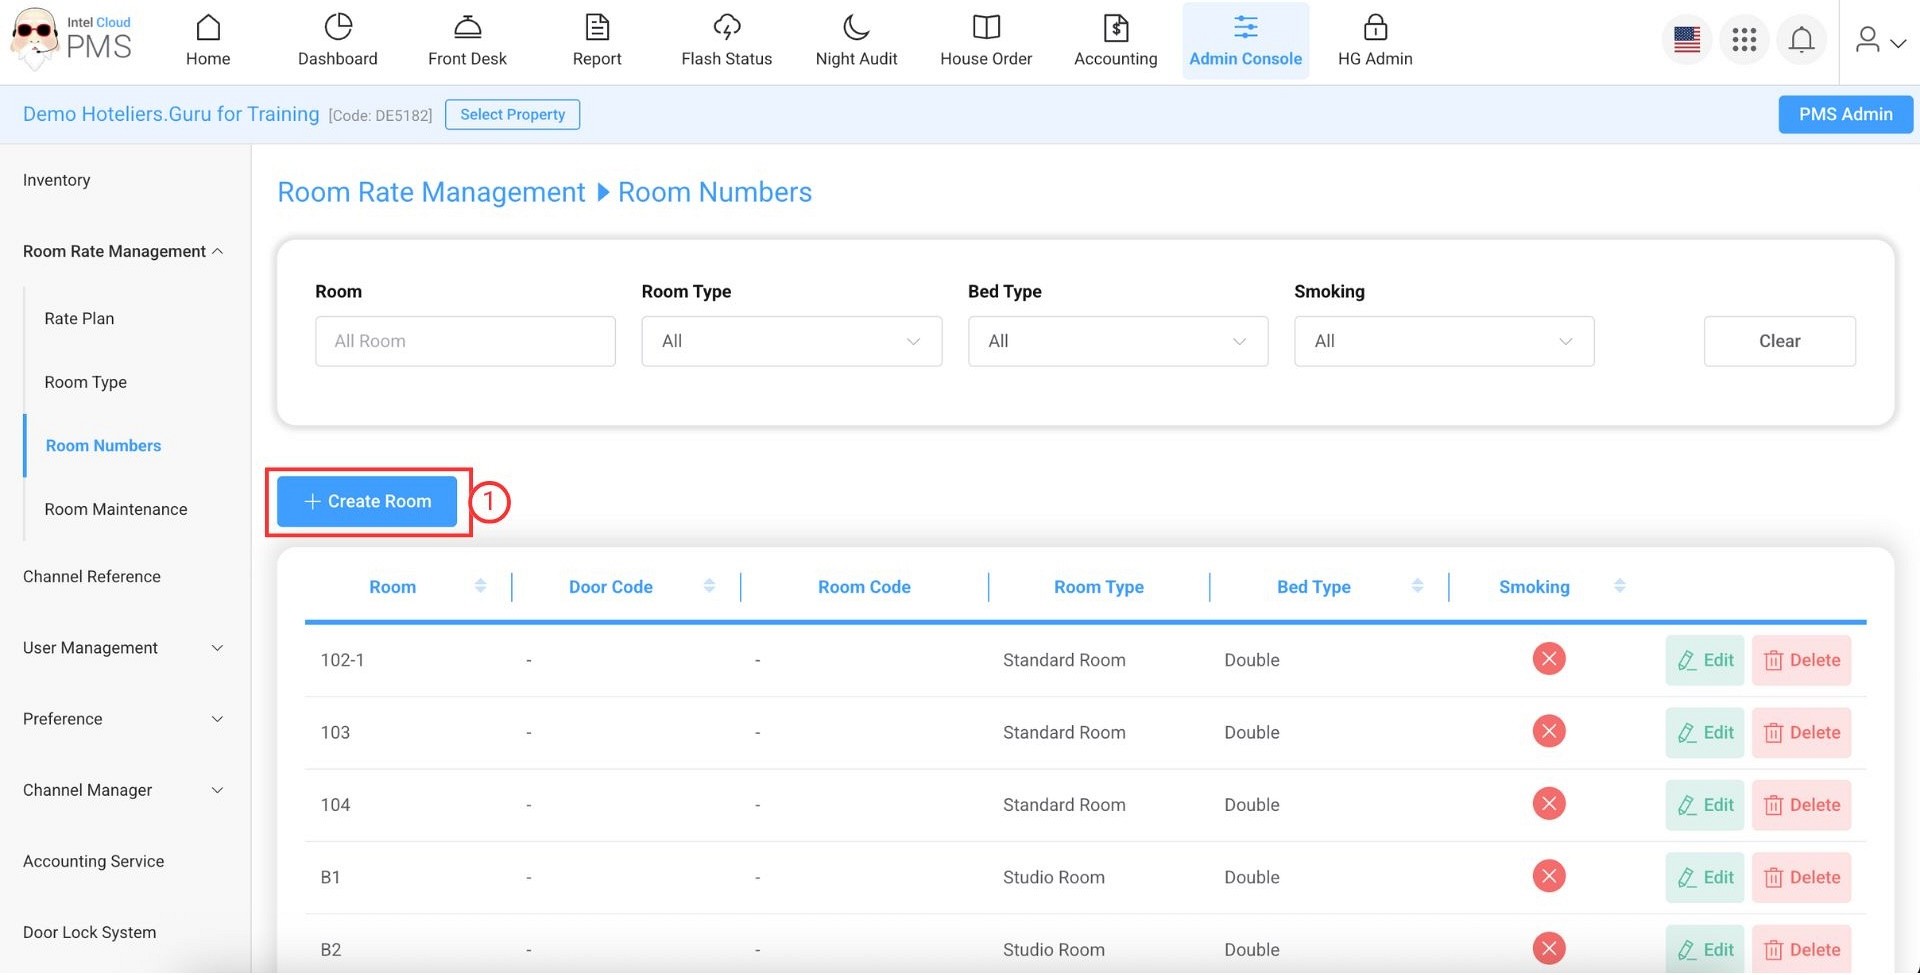This screenshot has width=1920, height=975.
Task: Open the Dashboard pie chart icon
Action: [338, 28]
